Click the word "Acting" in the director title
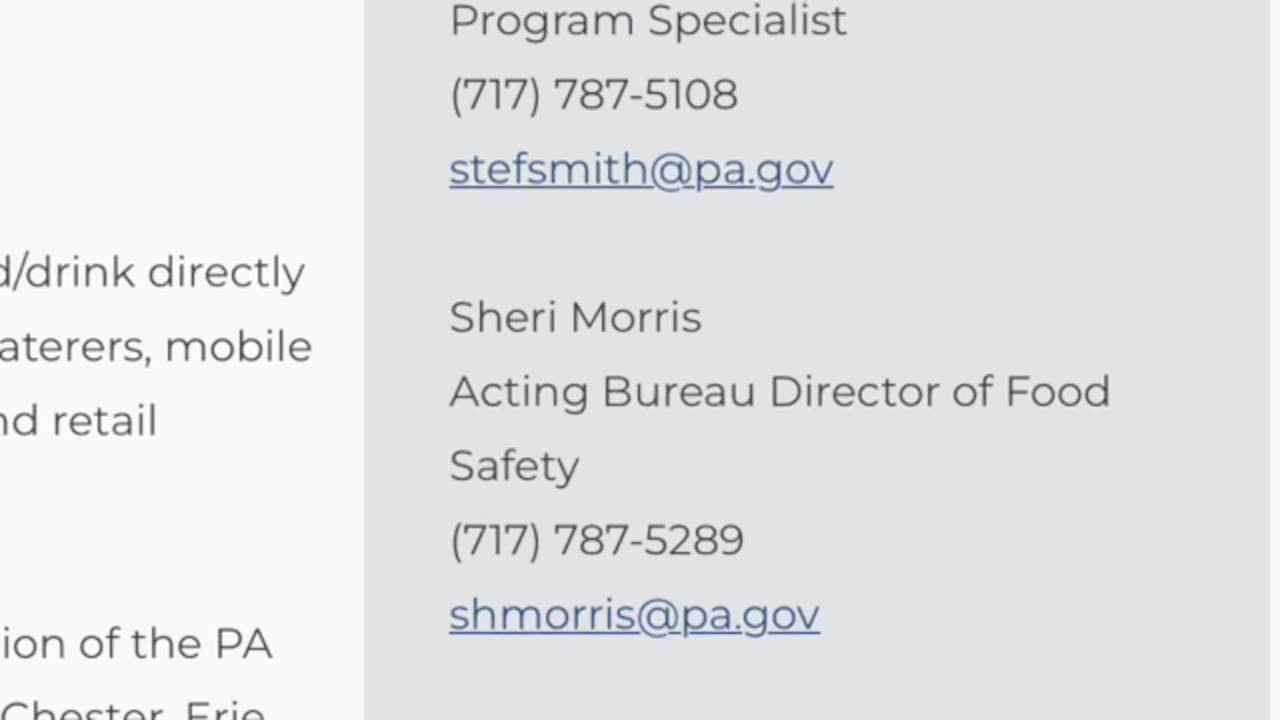The image size is (1280, 720). 519,393
